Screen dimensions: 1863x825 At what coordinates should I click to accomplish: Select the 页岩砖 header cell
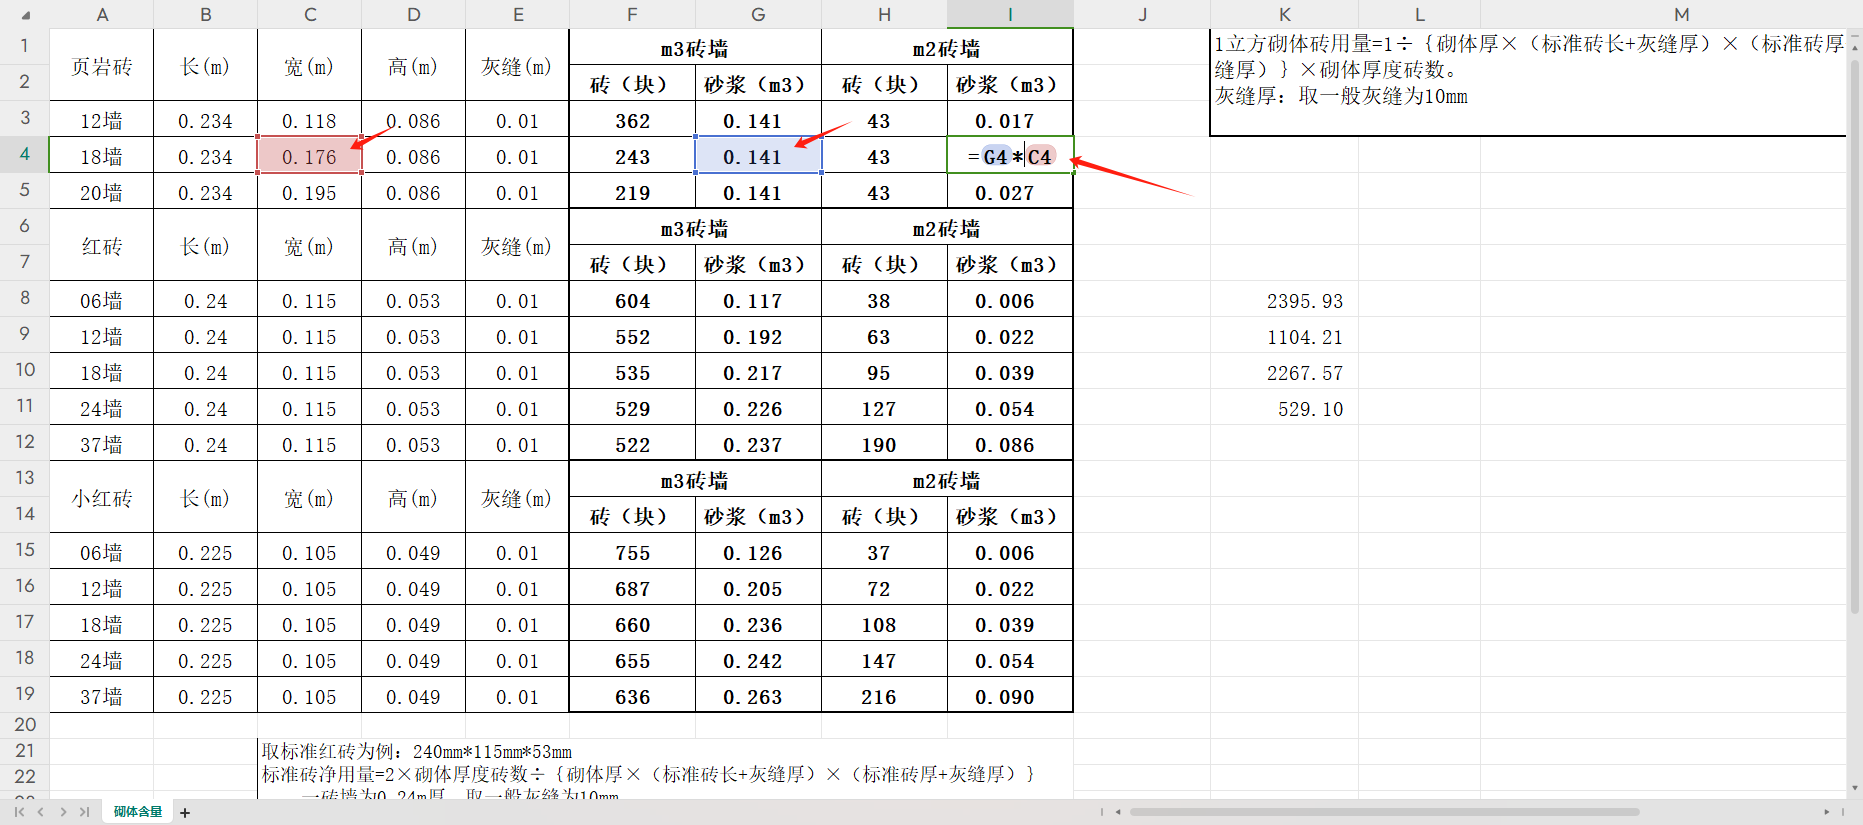(102, 65)
